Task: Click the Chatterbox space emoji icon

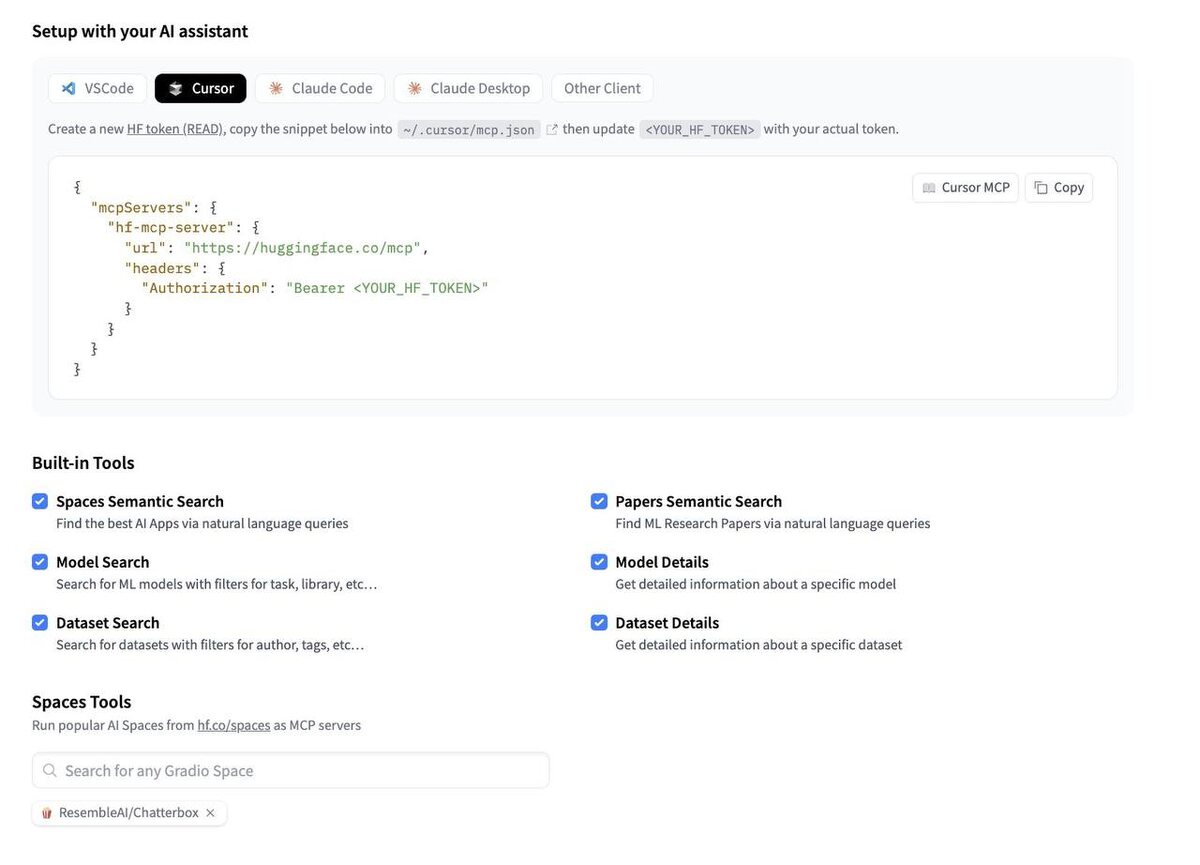Action: (46, 813)
